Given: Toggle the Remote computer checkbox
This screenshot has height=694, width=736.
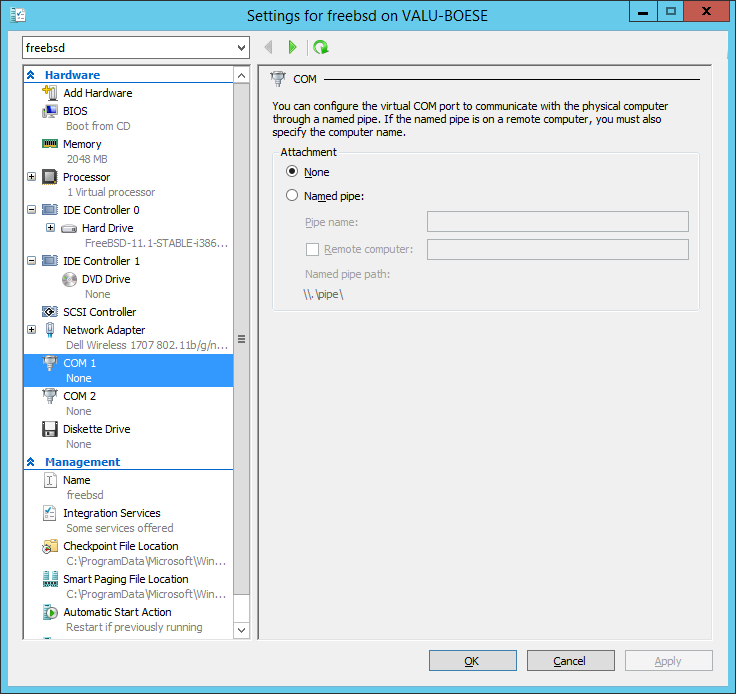Looking at the screenshot, I should [312, 249].
